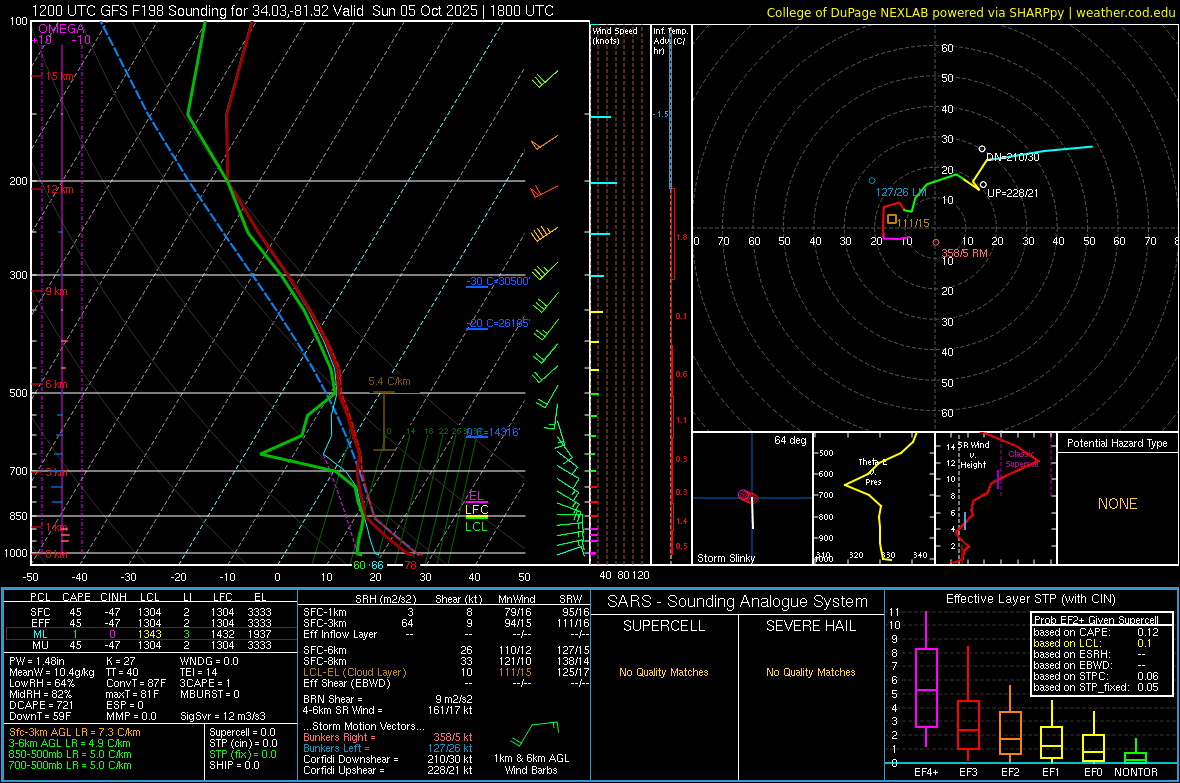The width and height of the screenshot is (1180, 783).
Task: Click the Effective Layer STP (with CIN) title
Action: (1030, 599)
